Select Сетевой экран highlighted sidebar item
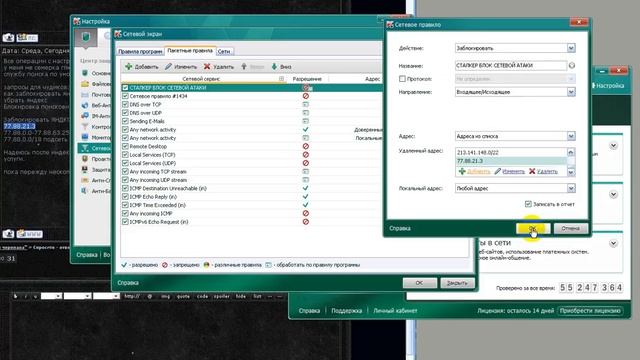The width and height of the screenshot is (640, 360). pos(95,148)
